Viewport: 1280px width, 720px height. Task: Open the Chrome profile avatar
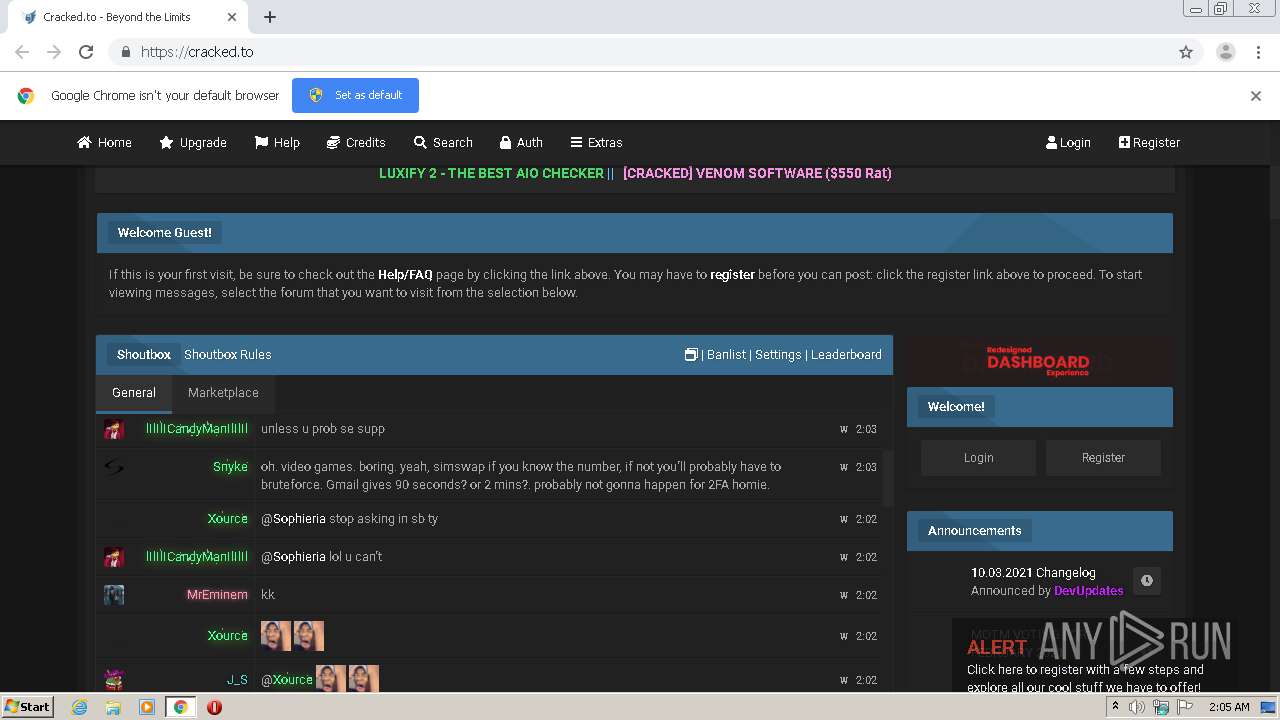[x=1225, y=52]
